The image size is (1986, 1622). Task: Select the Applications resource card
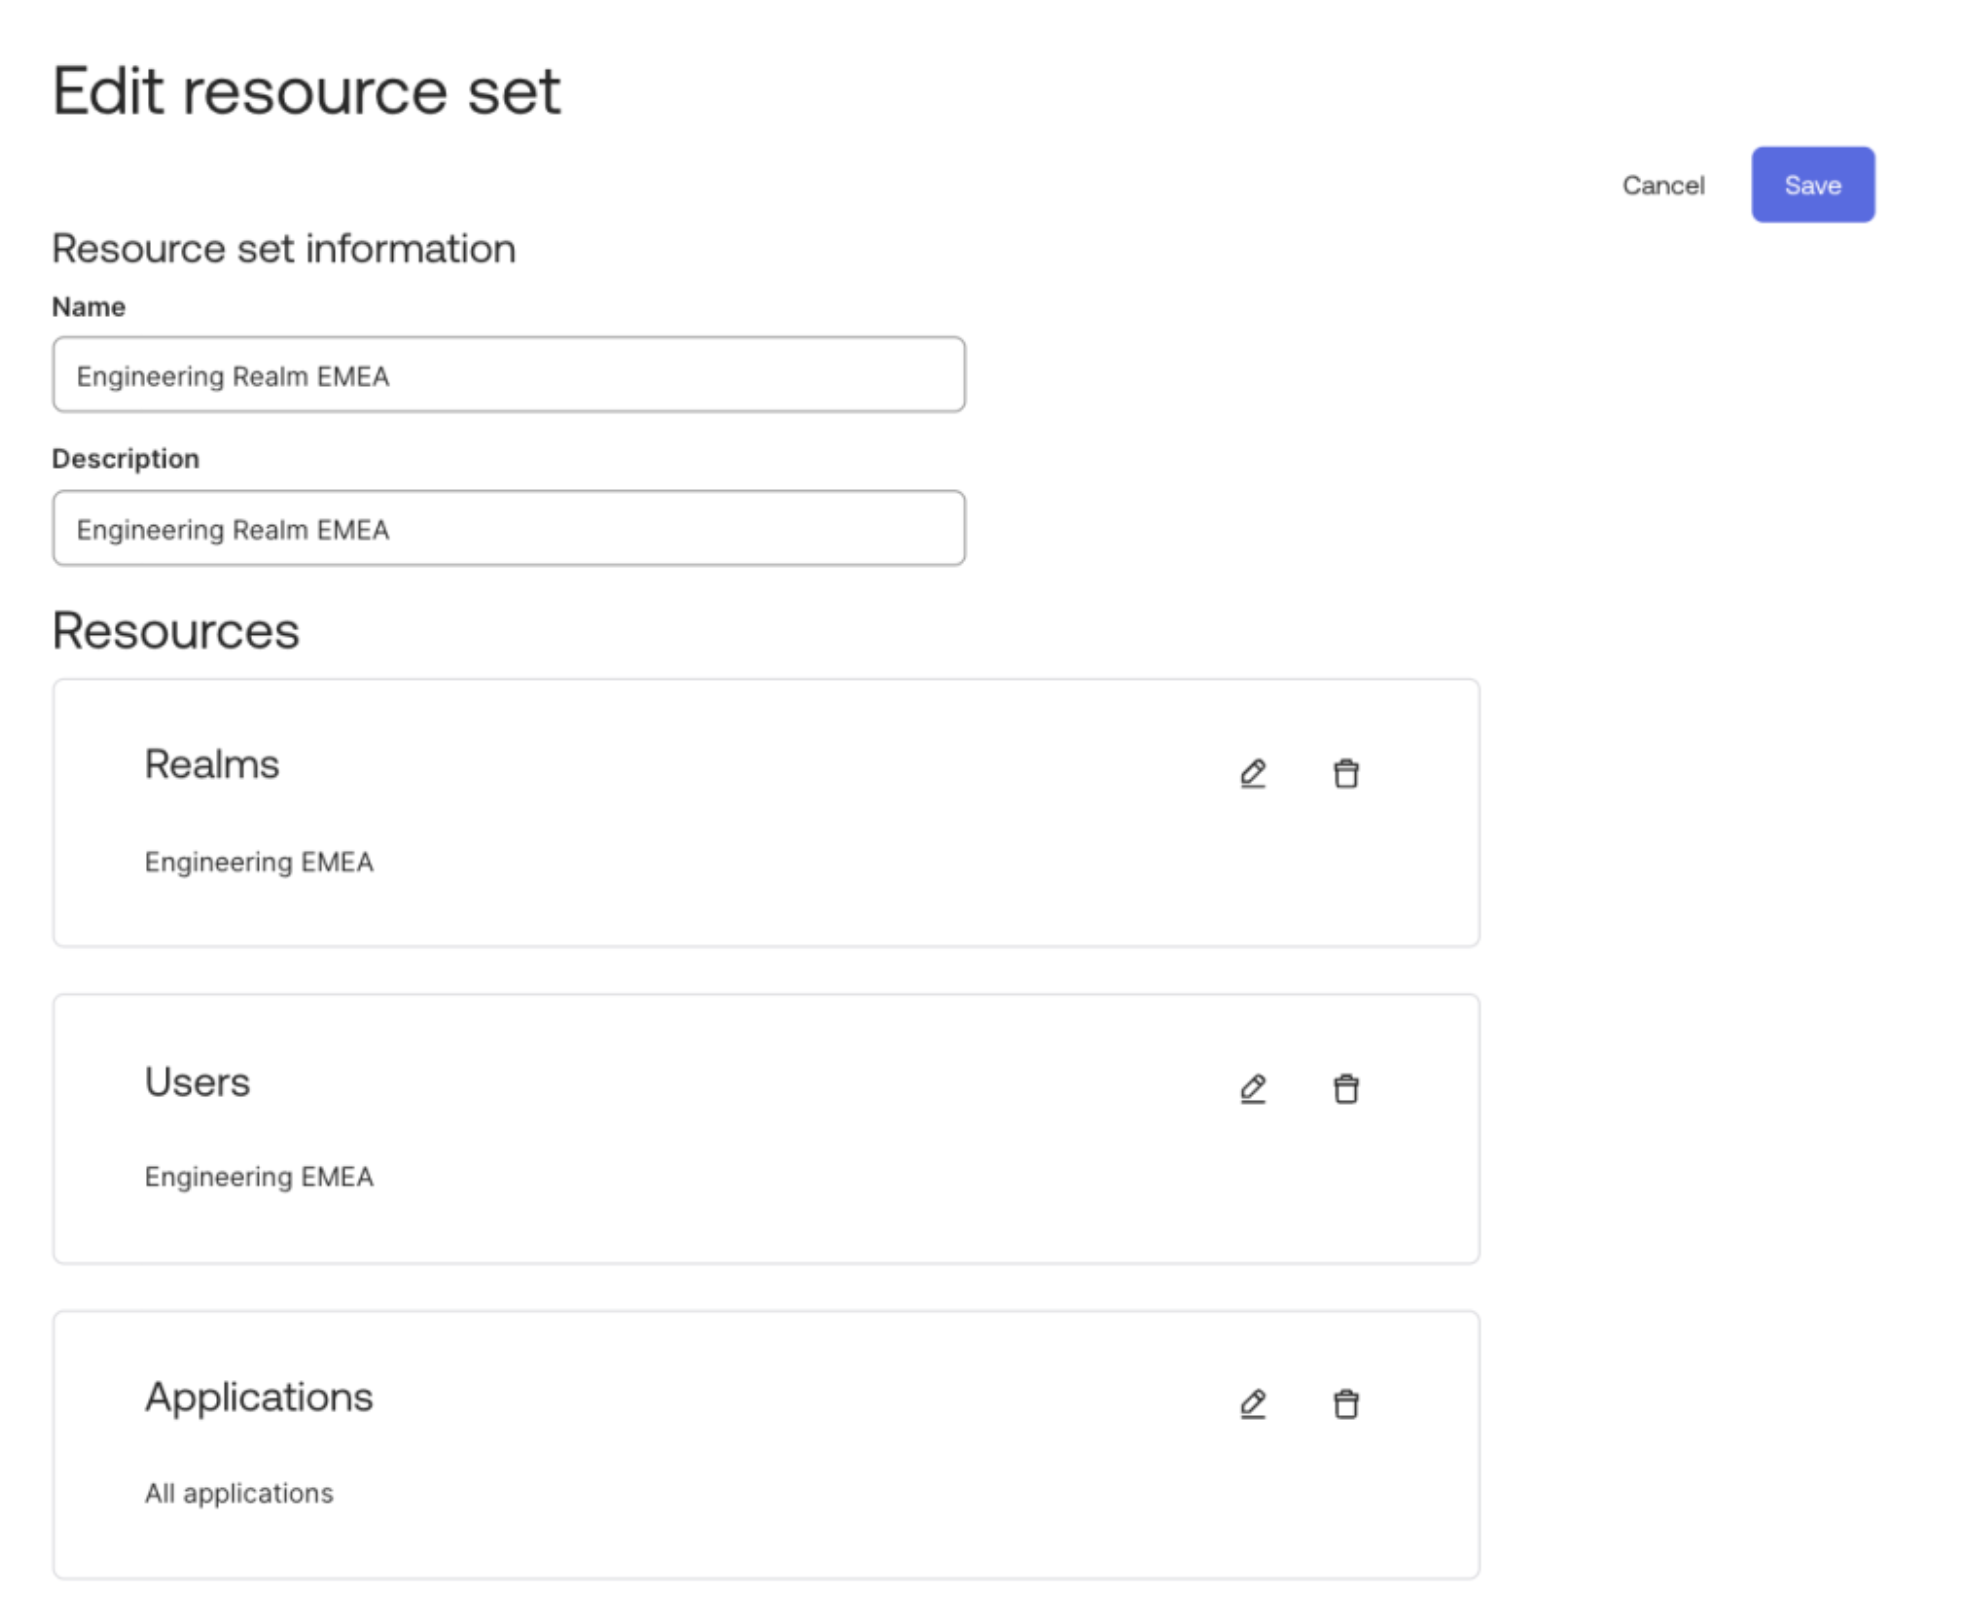[766, 1443]
